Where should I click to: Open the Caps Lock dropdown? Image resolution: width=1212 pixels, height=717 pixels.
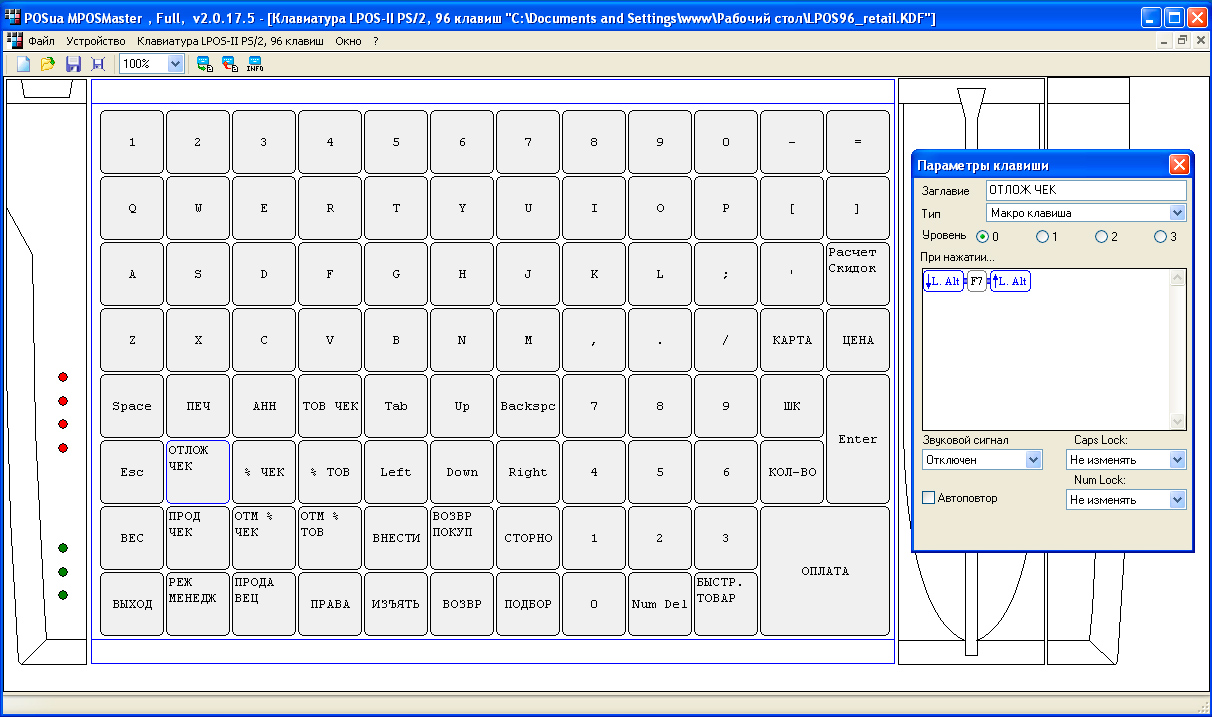pos(1177,460)
